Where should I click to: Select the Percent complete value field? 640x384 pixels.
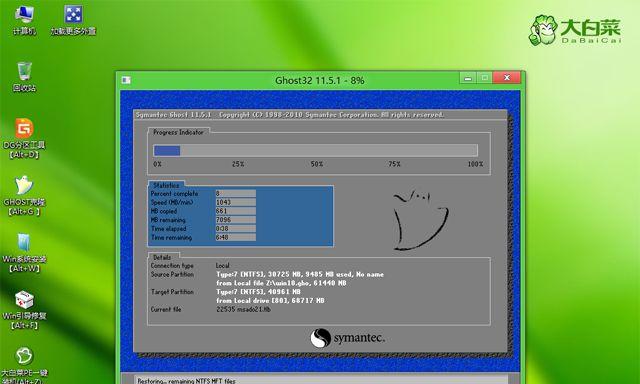(x=236, y=193)
